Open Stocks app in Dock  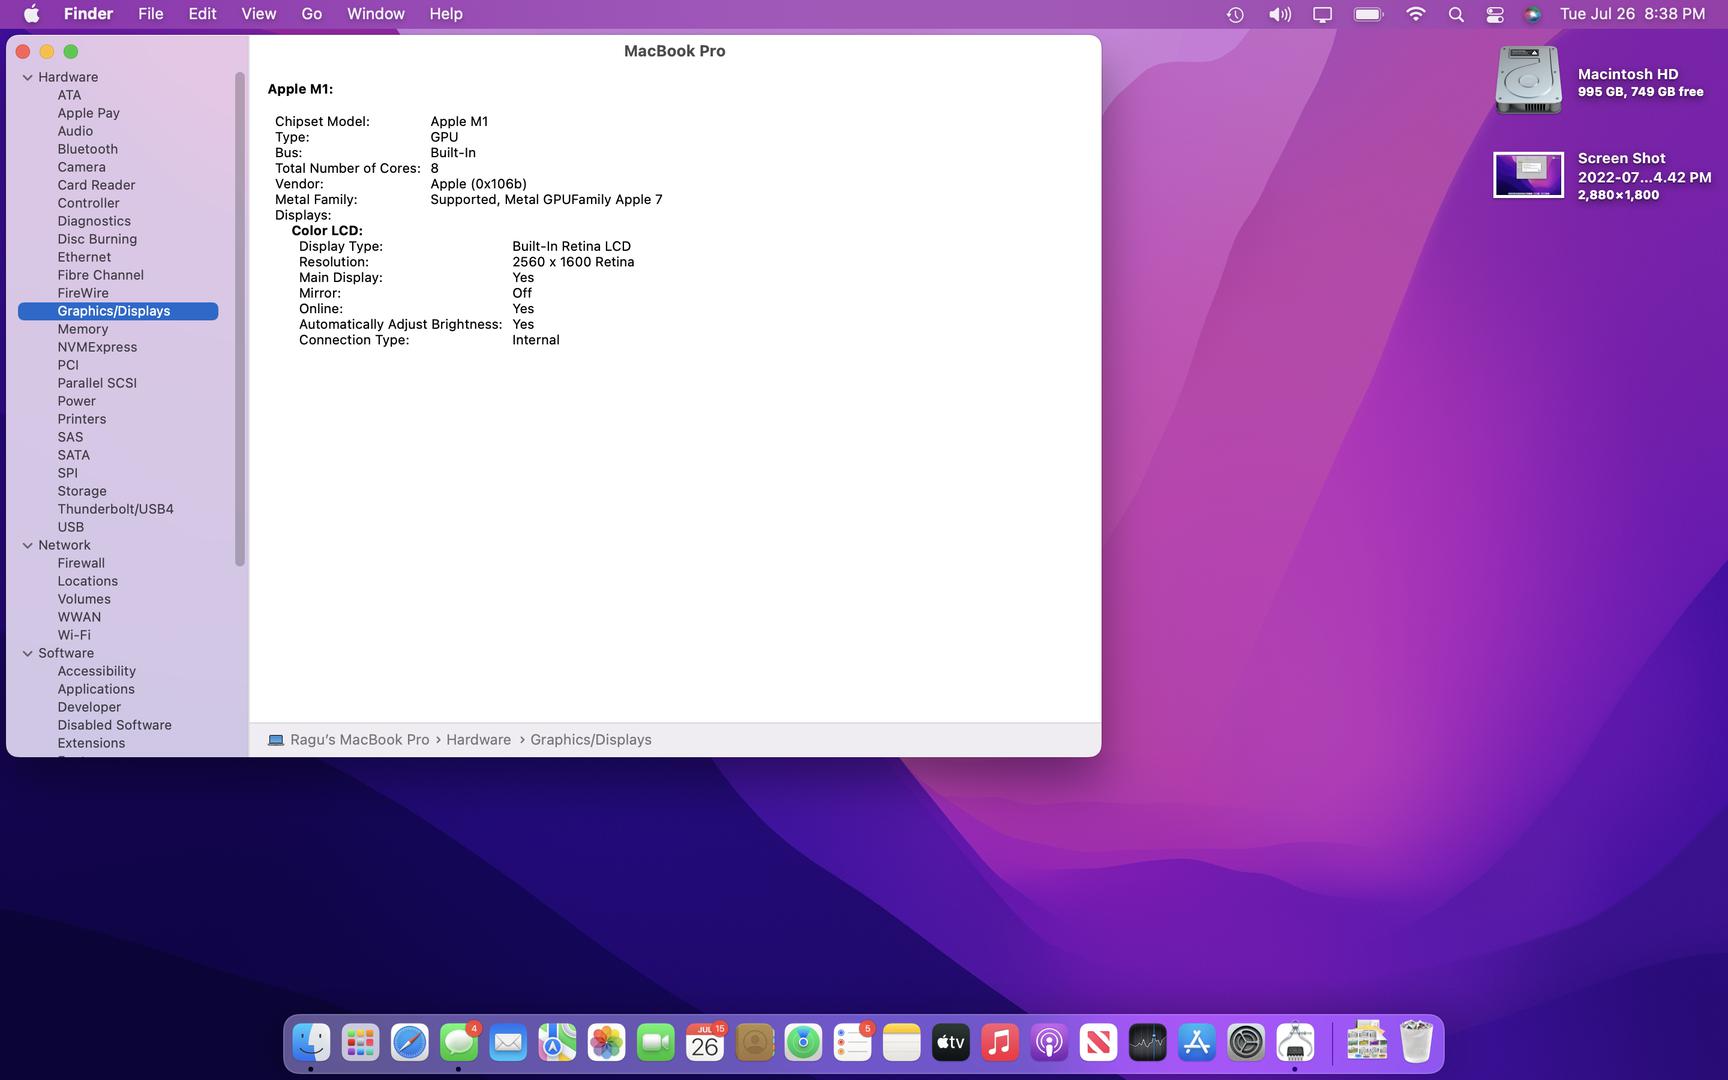[1147, 1043]
